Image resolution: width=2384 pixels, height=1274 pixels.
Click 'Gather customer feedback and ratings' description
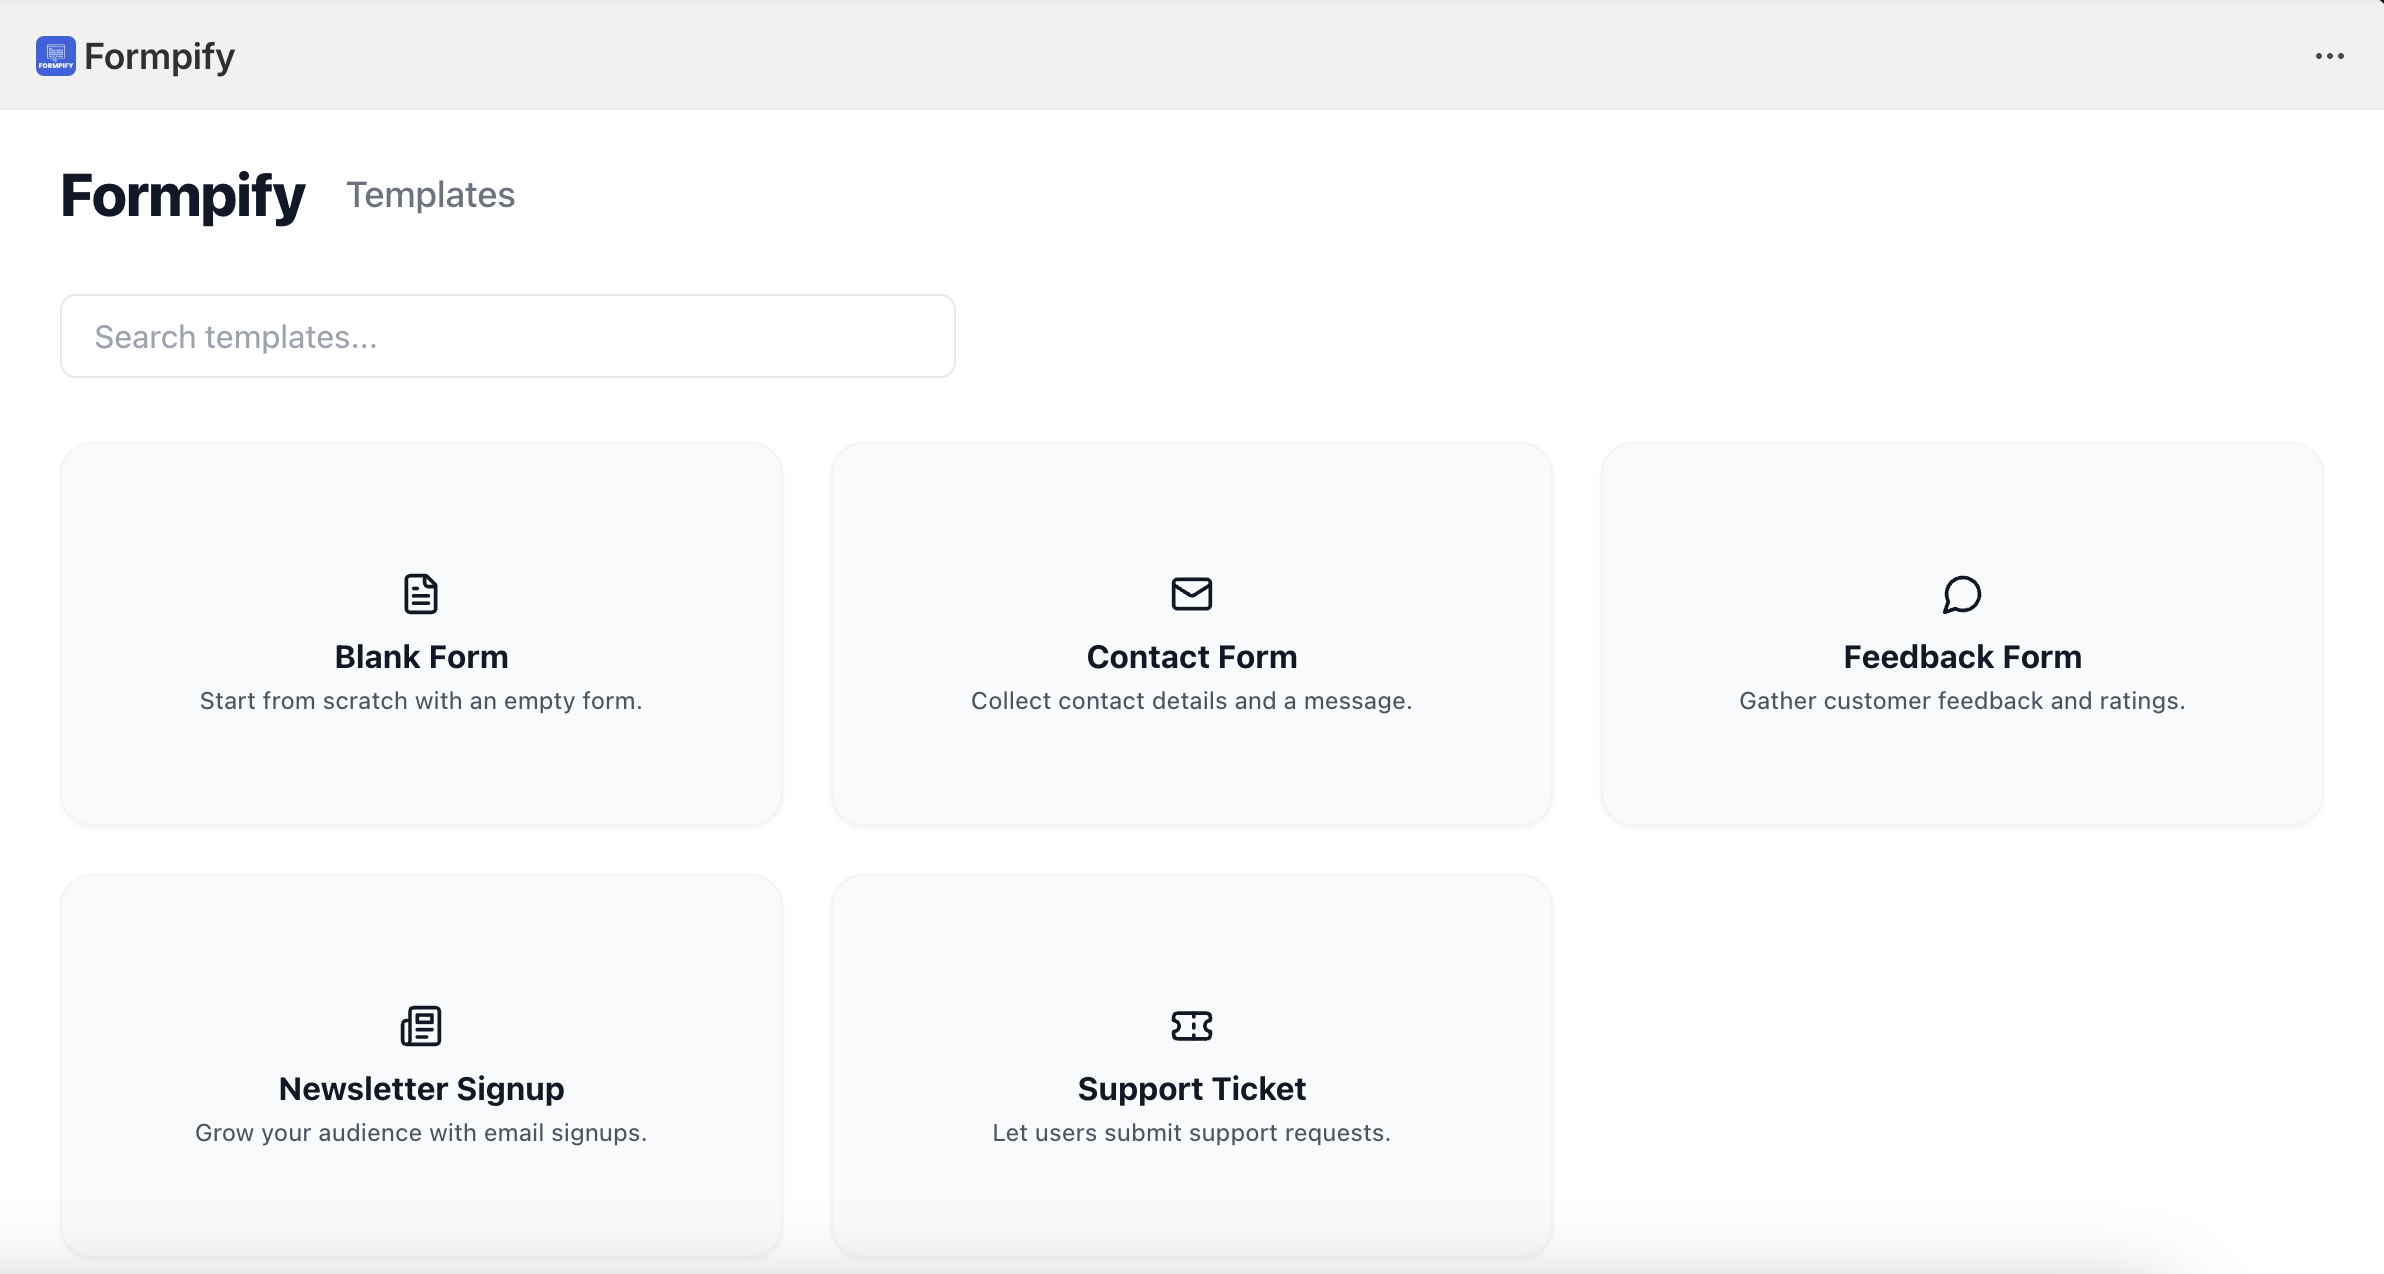[x=1962, y=701]
